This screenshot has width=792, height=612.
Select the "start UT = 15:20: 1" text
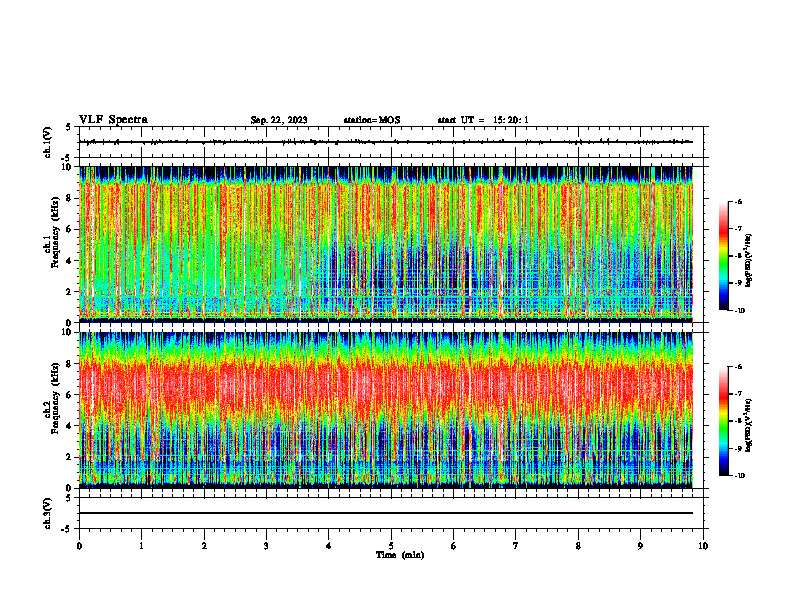(483, 120)
